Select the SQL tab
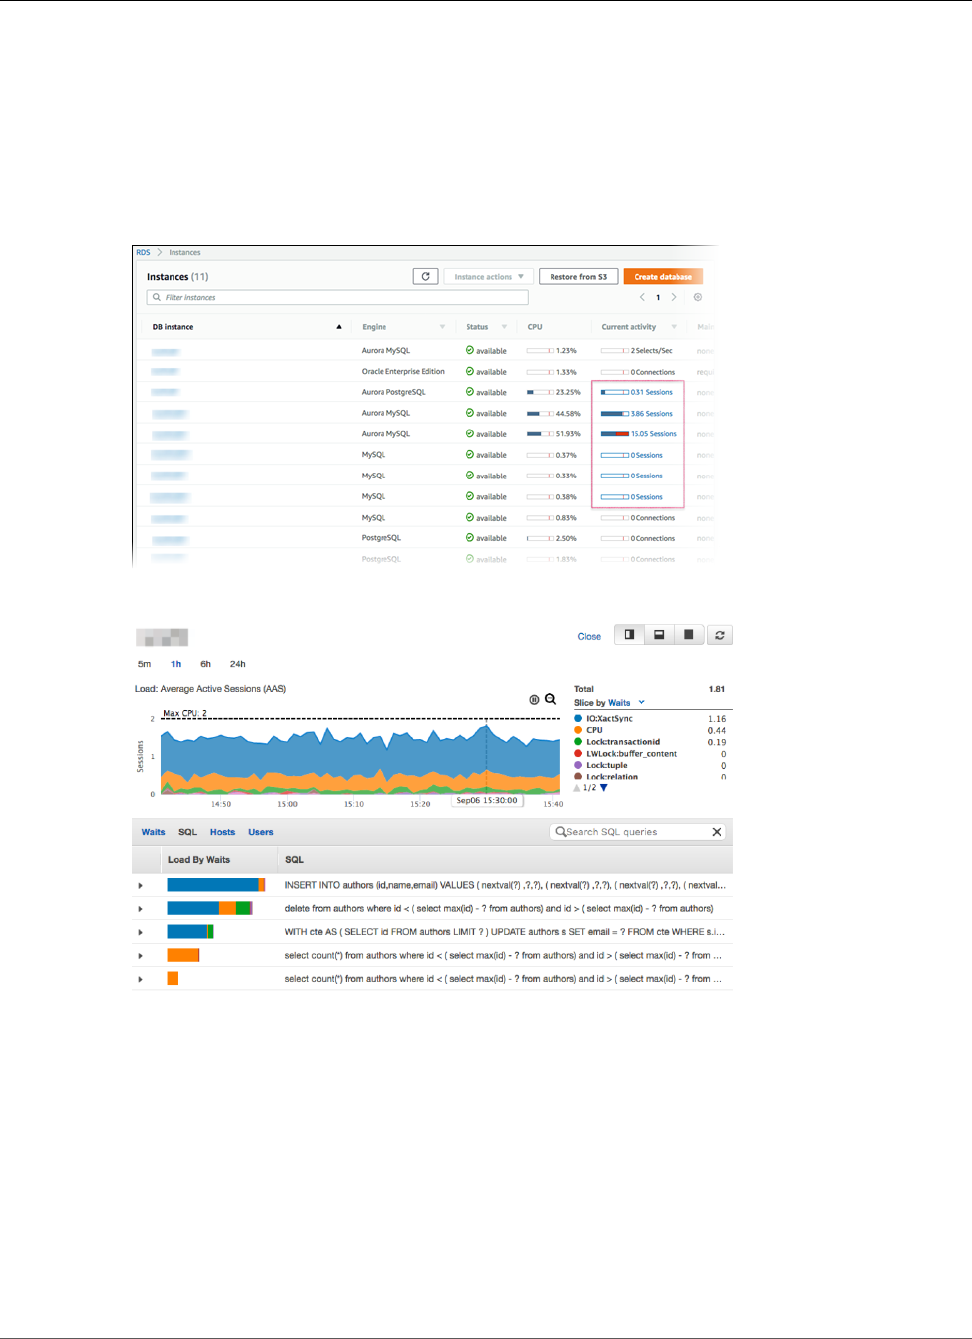The width and height of the screenshot is (972, 1339). tap(187, 832)
